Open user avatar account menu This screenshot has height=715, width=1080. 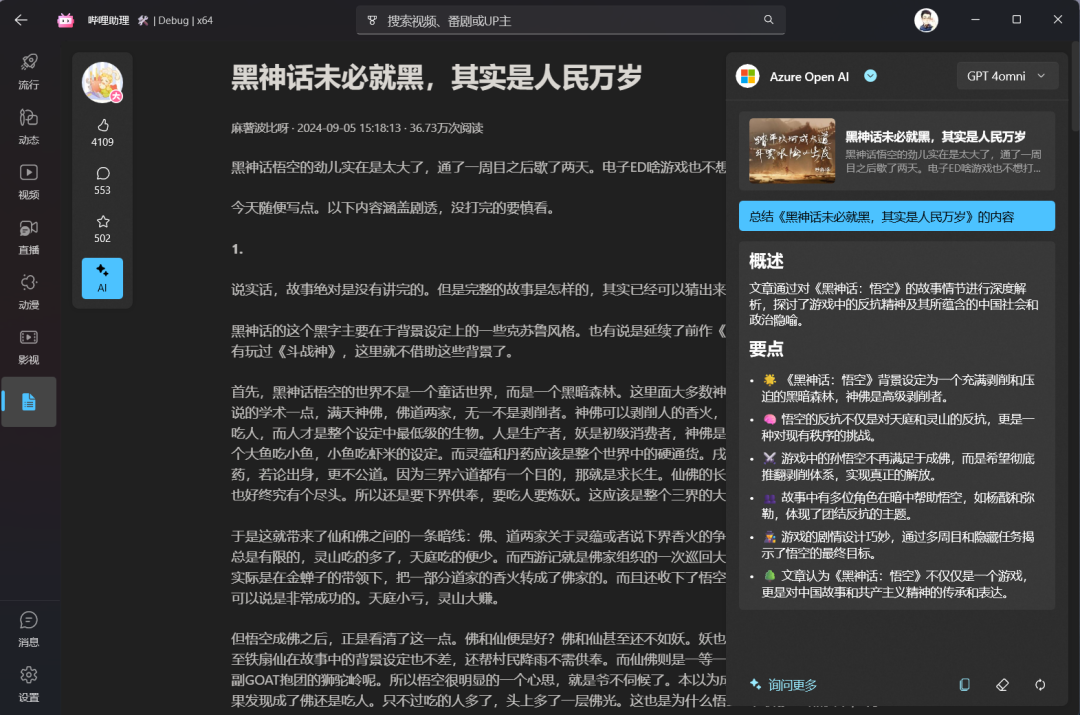pos(926,20)
